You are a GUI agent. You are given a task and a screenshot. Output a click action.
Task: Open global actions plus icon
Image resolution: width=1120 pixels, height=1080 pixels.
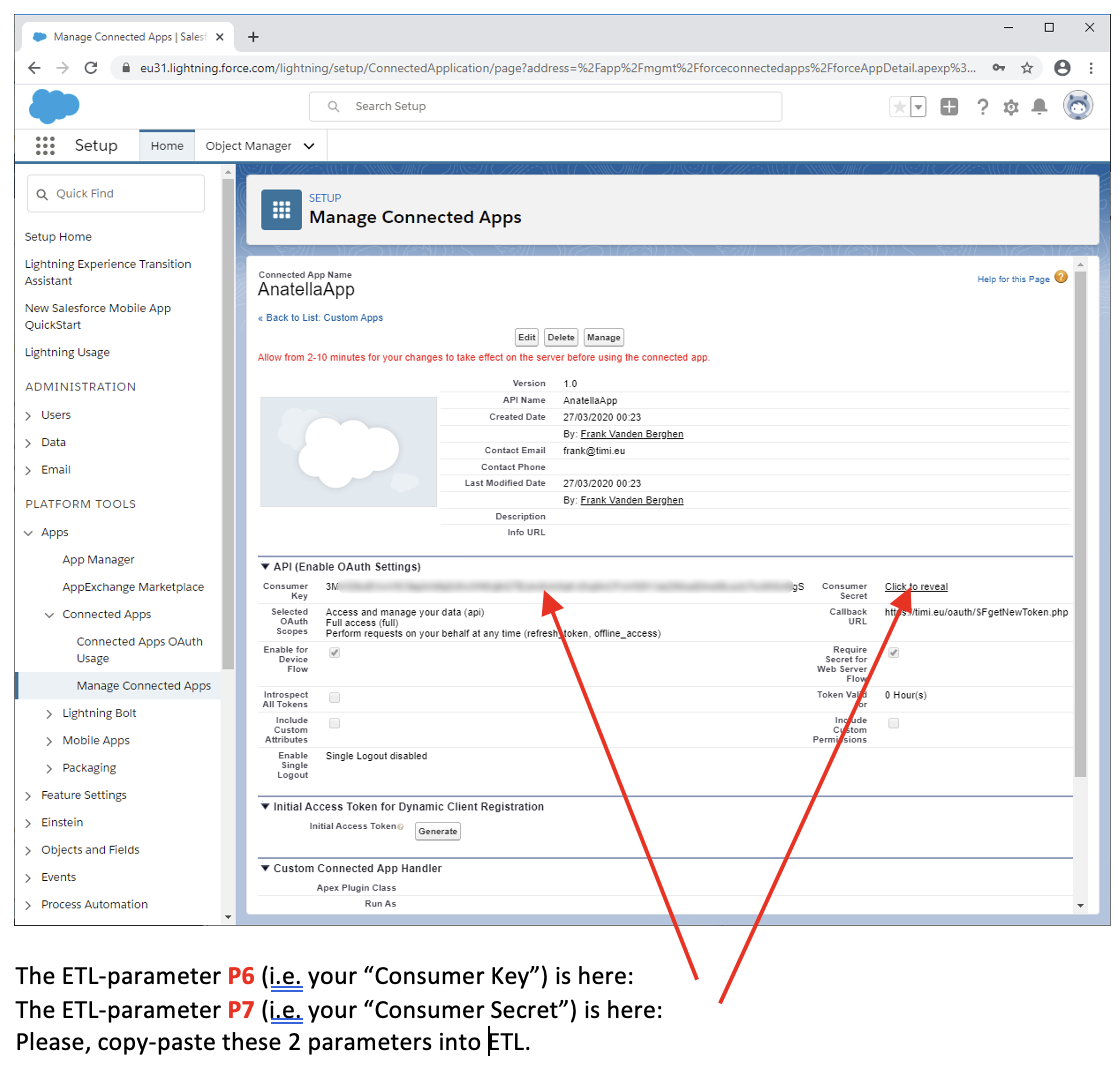pos(949,107)
